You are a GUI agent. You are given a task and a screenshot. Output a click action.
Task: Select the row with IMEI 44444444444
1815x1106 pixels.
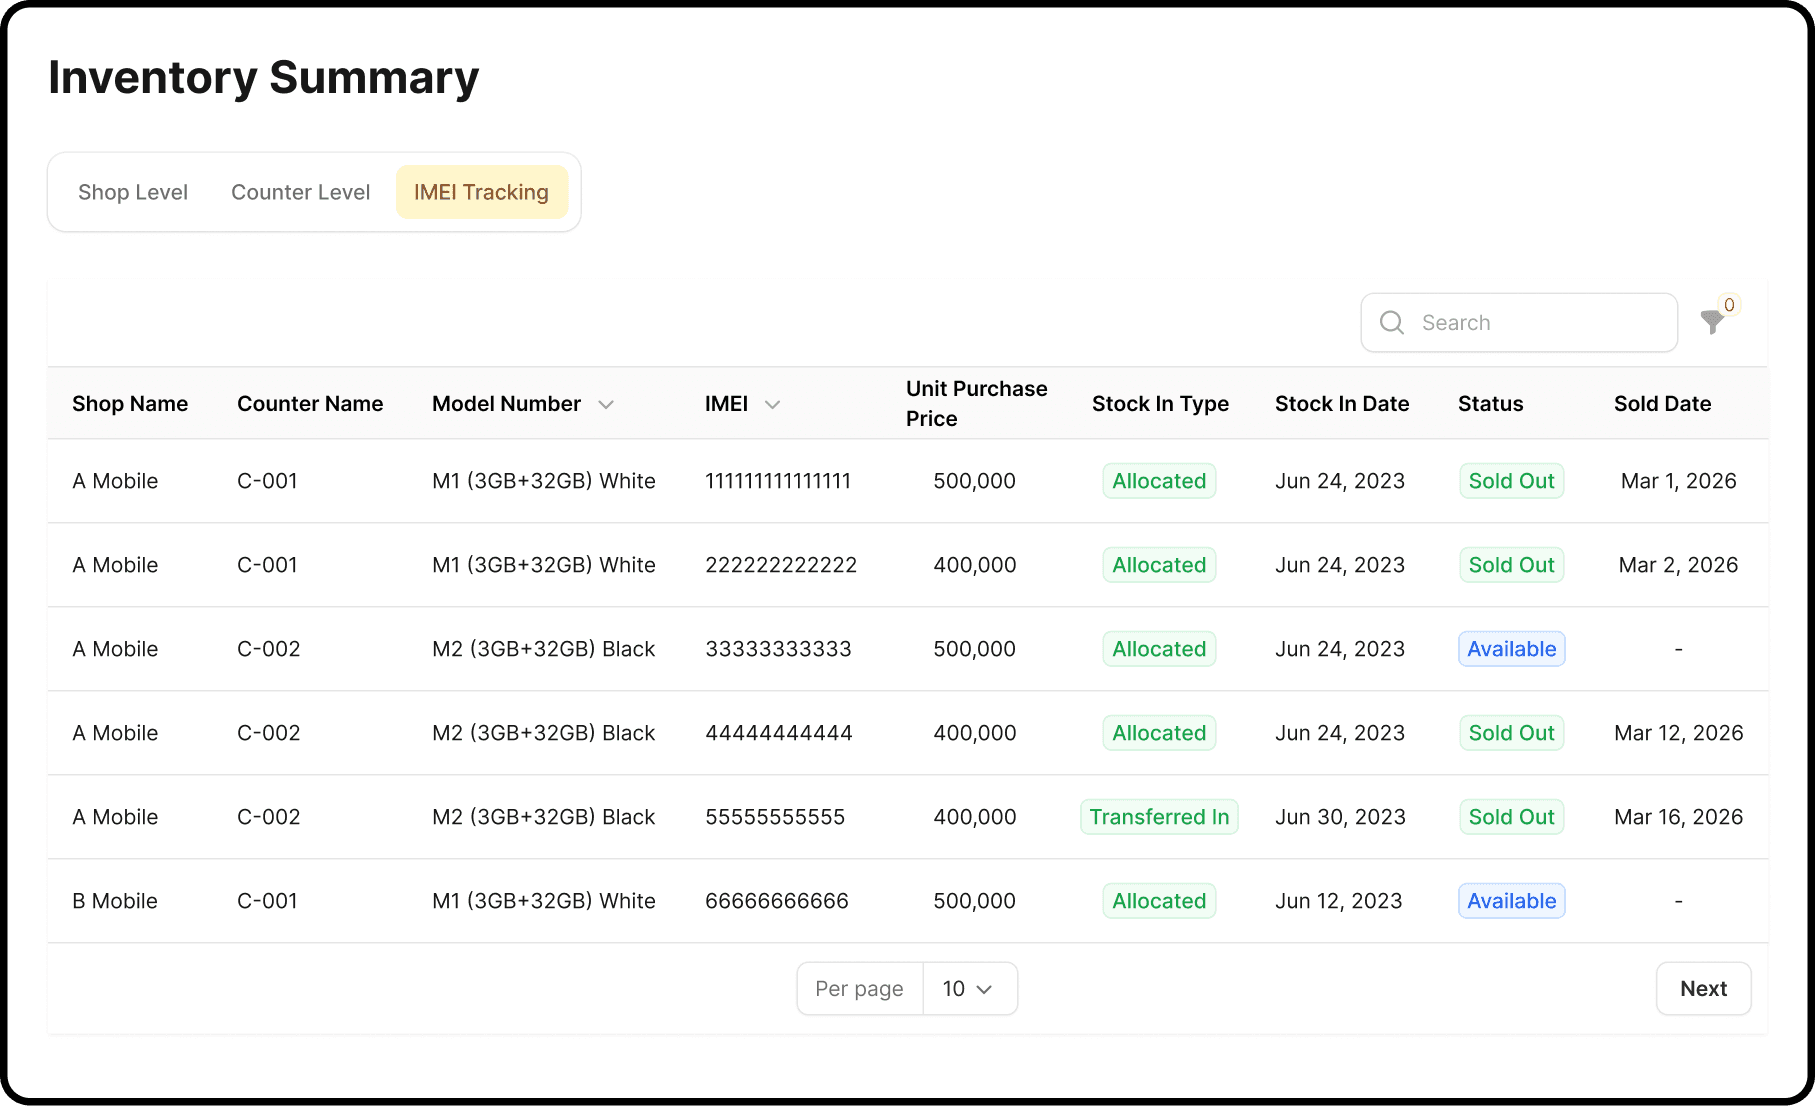tap(907, 733)
